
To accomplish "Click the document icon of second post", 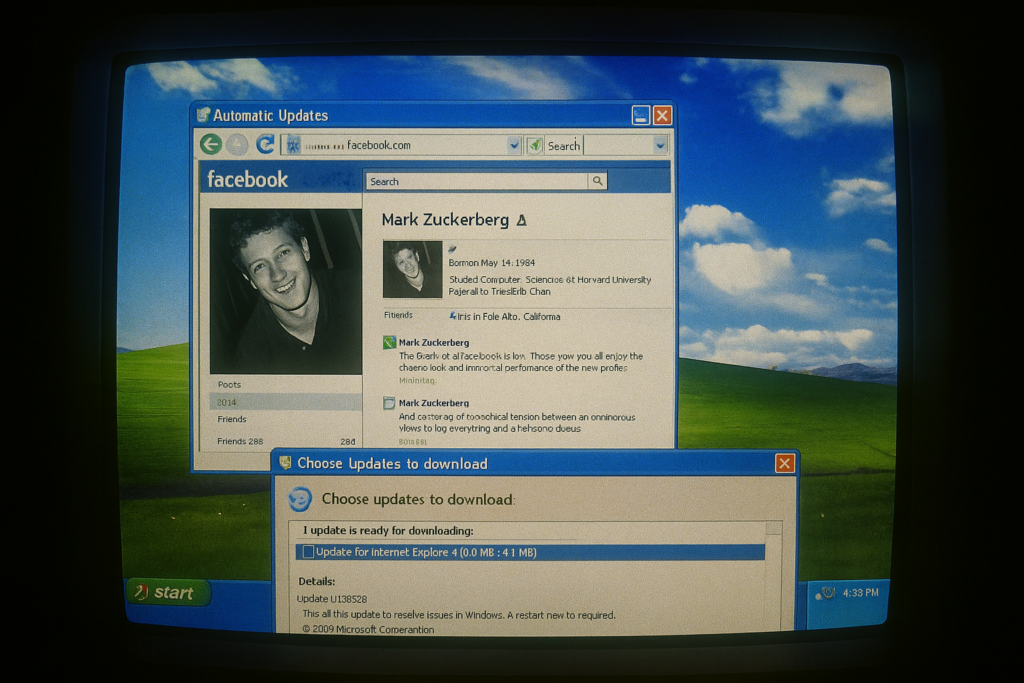I will coord(389,403).
